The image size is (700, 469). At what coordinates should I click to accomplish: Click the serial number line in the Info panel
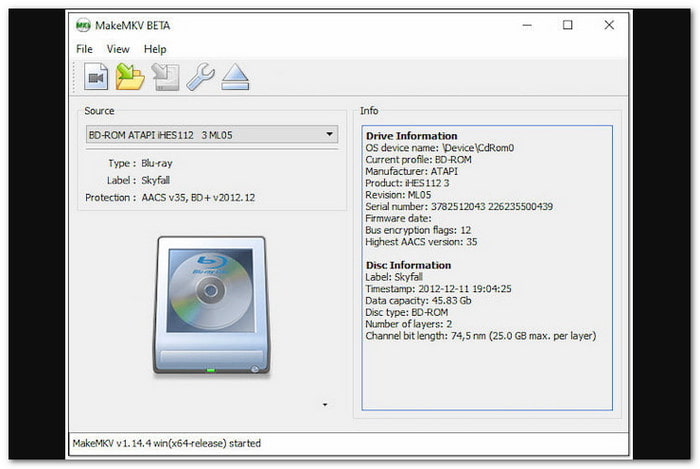[x=459, y=206]
